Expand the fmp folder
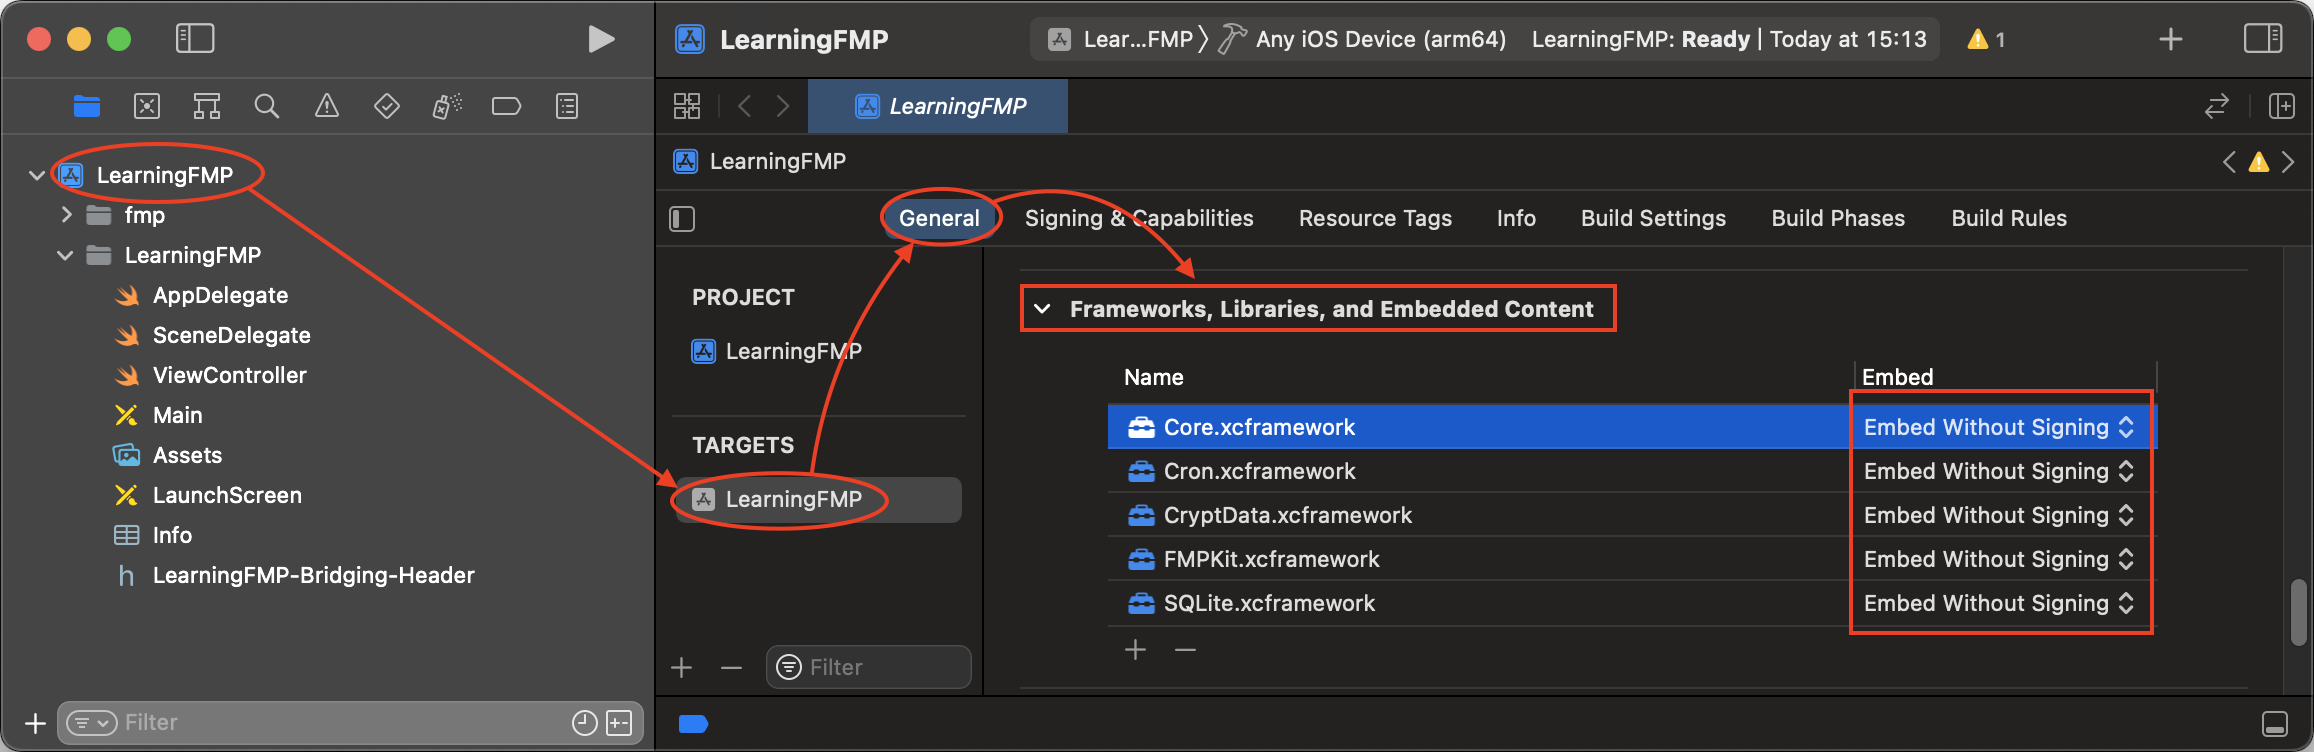The width and height of the screenshot is (2314, 752). [x=66, y=215]
